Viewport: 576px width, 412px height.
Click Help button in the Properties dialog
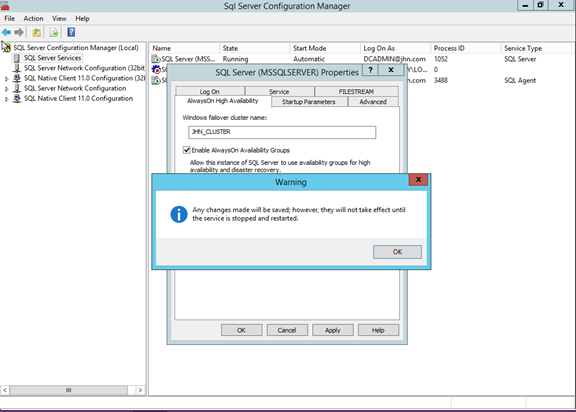(378, 330)
